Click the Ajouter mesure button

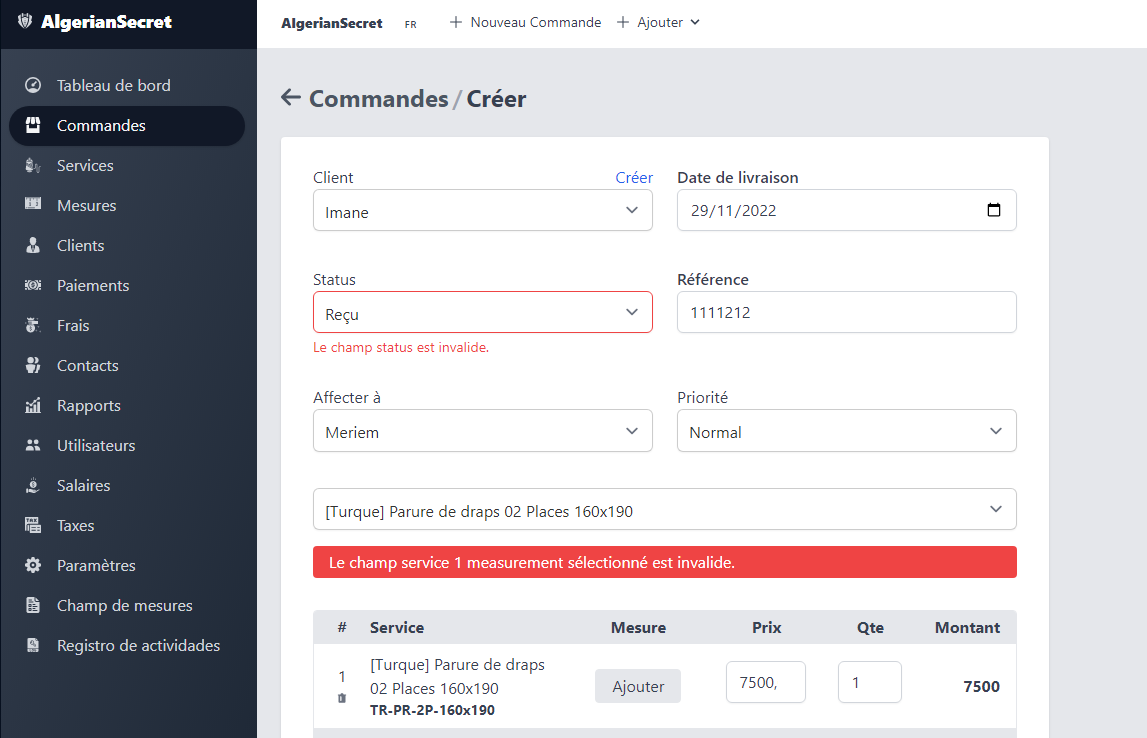pyautogui.click(x=638, y=686)
